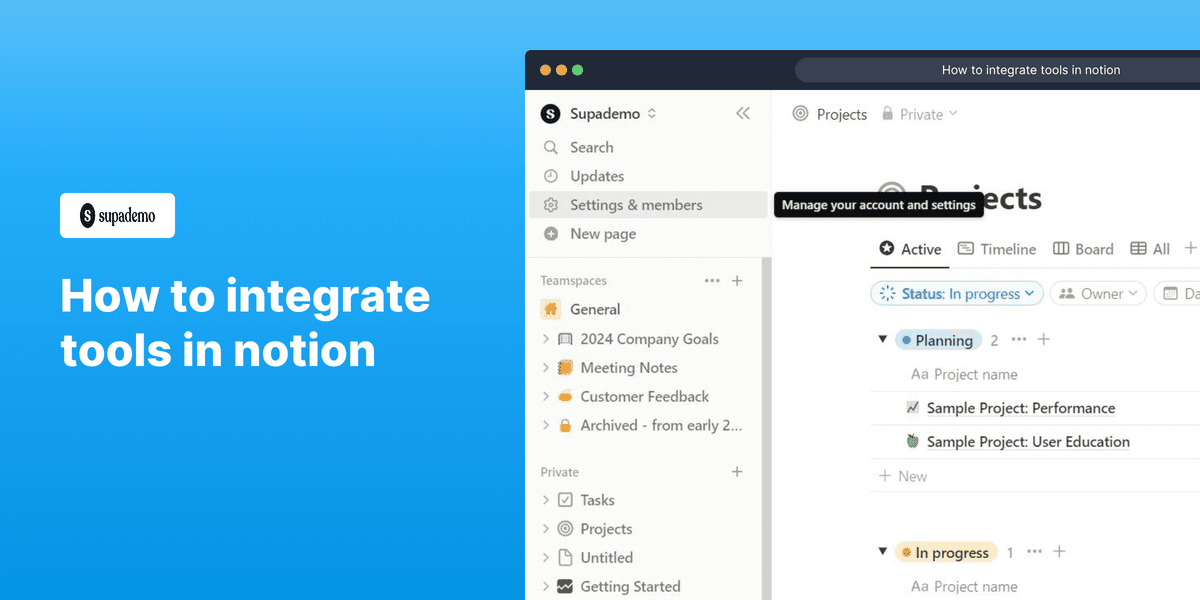Screen dimensions: 1200x600
Task: Expand the Tasks item in Private section
Action: coord(545,499)
